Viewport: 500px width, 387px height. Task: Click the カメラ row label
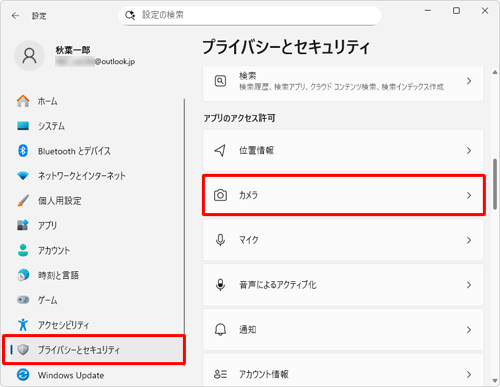tap(248, 195)
